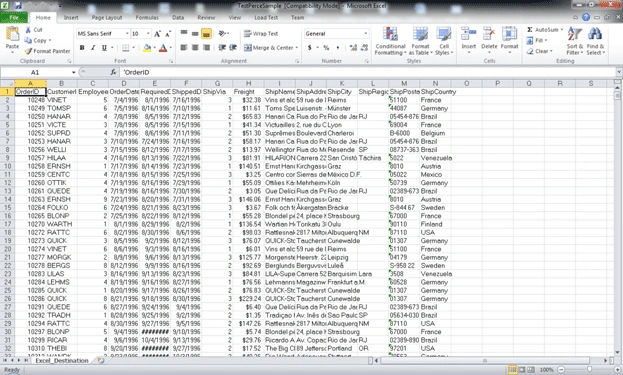Screen dimensions: 623x375
Task: Toggle Bold formatting
Action: coord(82,48)
